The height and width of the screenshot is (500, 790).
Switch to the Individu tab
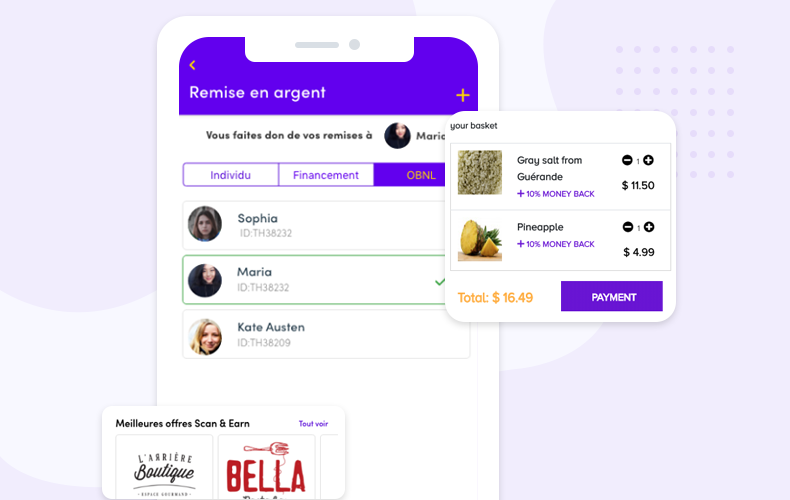[x=230, y=175]
